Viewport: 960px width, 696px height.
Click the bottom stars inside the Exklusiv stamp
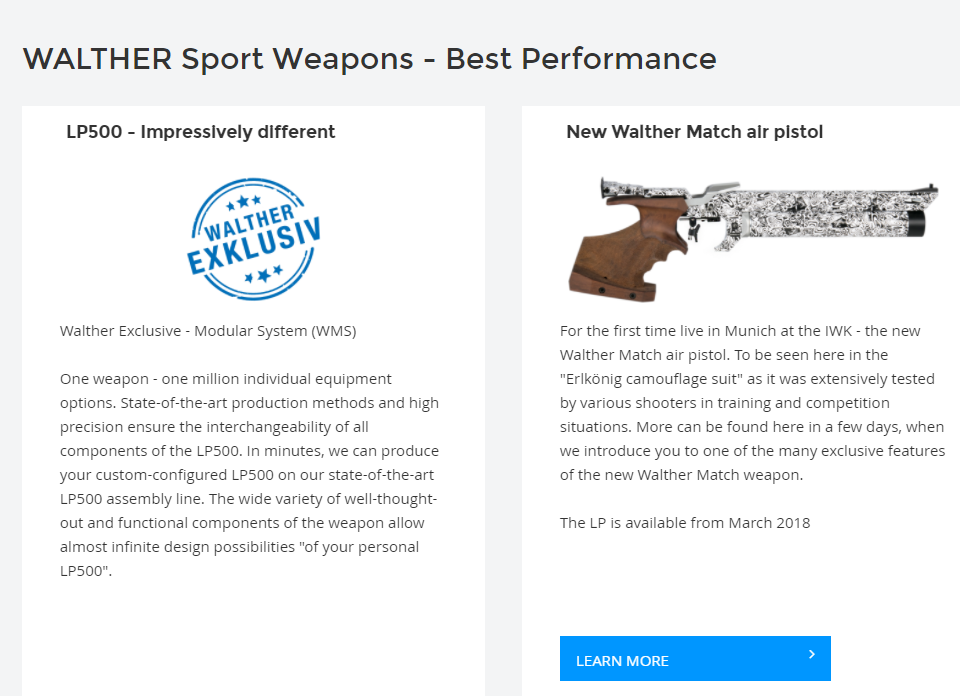click(264, 274)
